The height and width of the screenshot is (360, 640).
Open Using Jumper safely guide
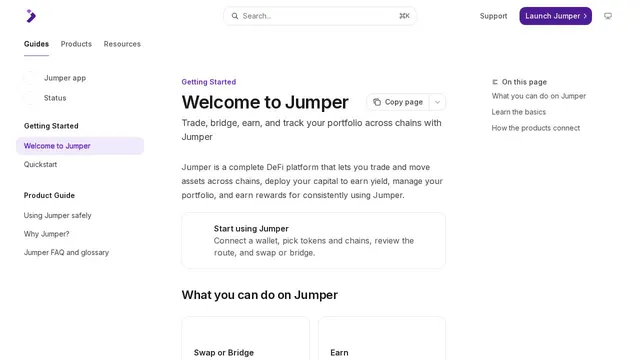coord(58,216)
